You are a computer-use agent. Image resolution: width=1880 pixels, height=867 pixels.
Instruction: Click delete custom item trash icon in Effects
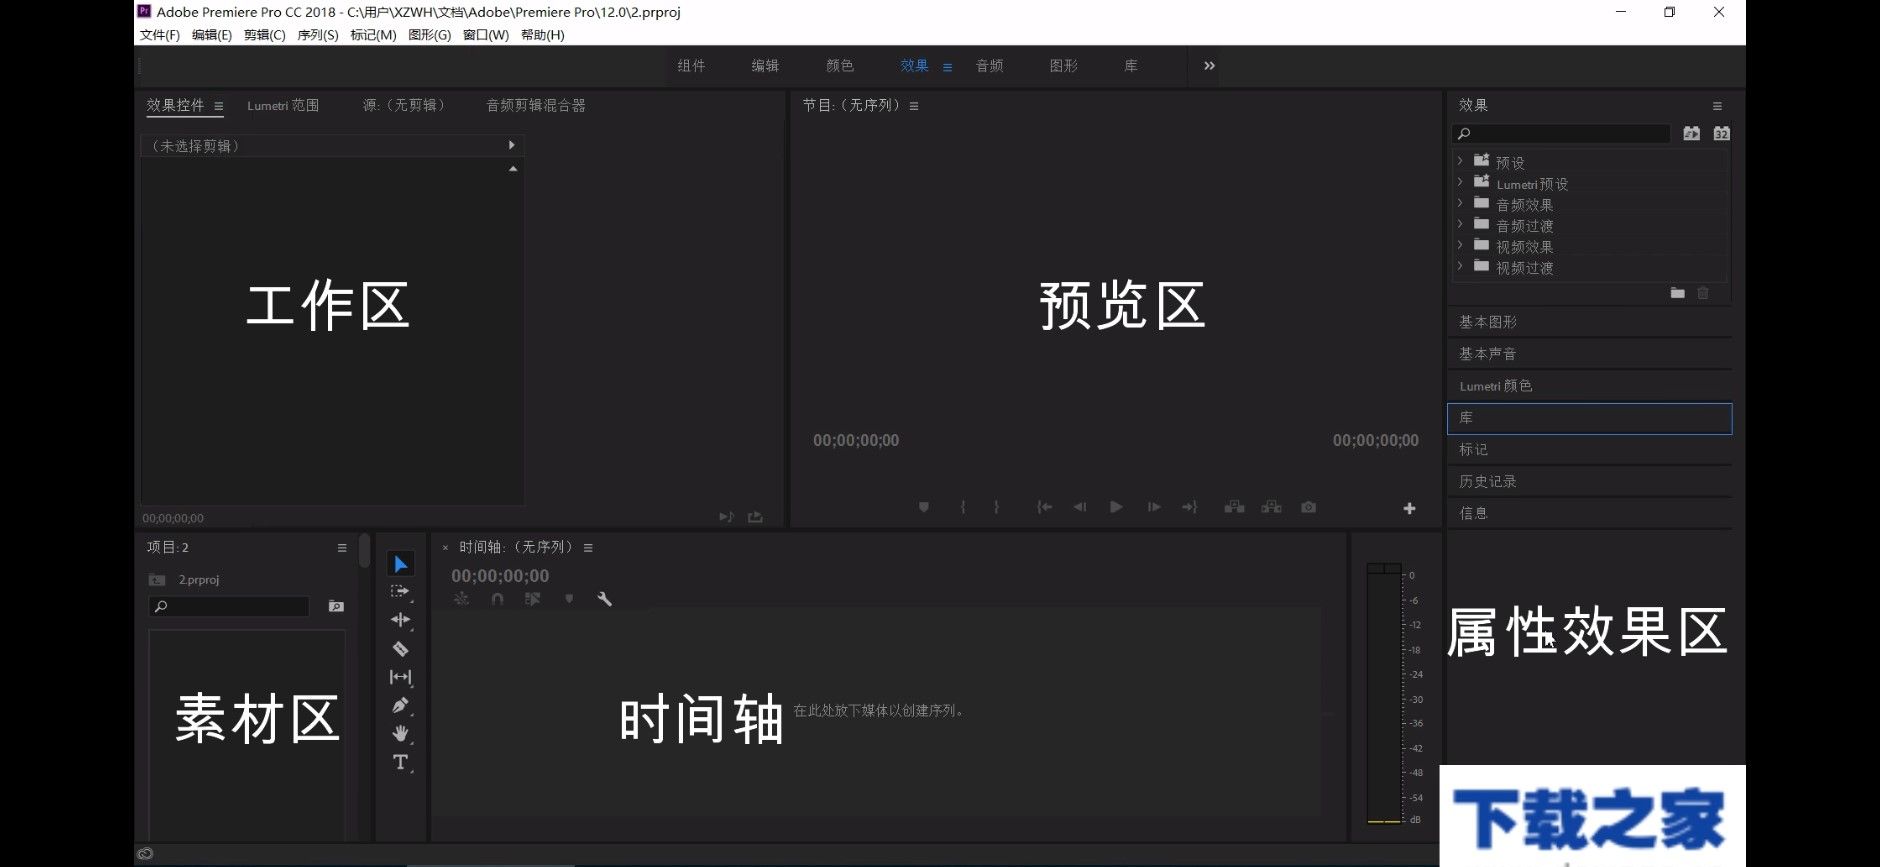[x=1703, y=293]
